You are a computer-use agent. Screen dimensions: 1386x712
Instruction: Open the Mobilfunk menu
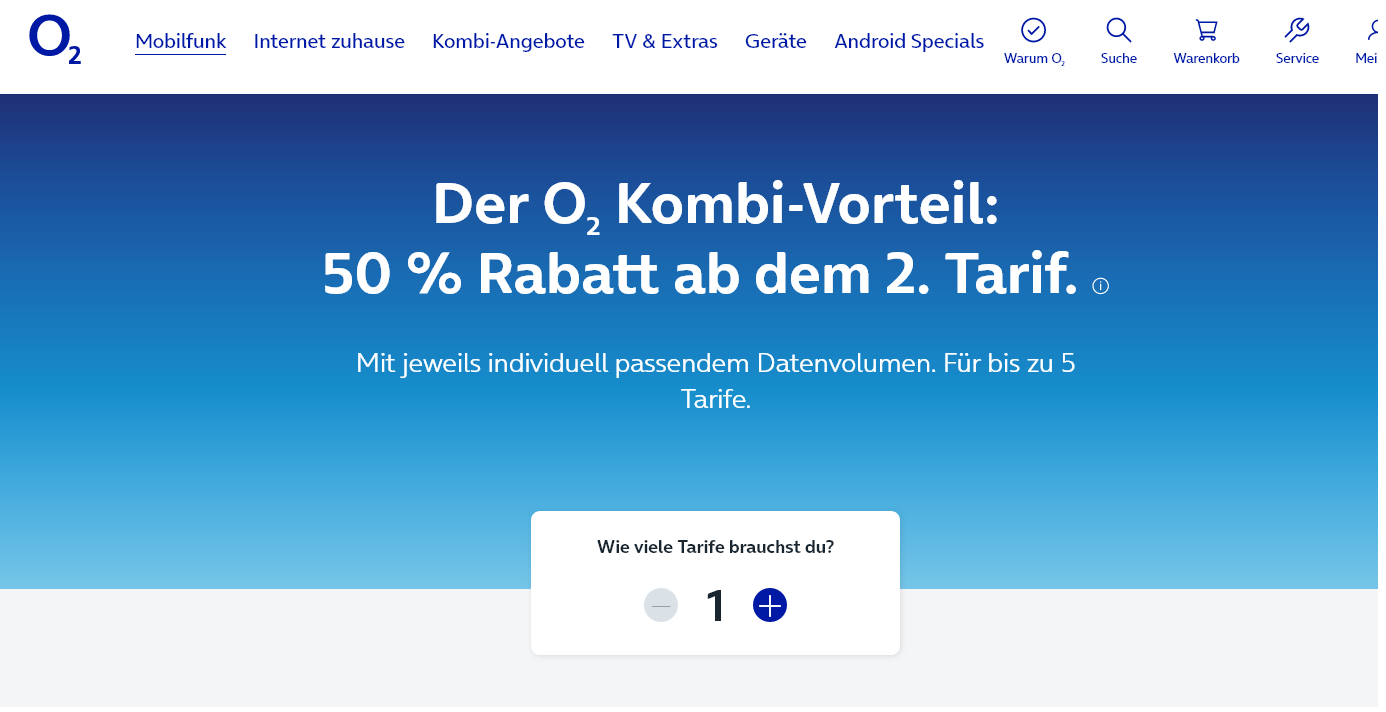click(181, 41)
